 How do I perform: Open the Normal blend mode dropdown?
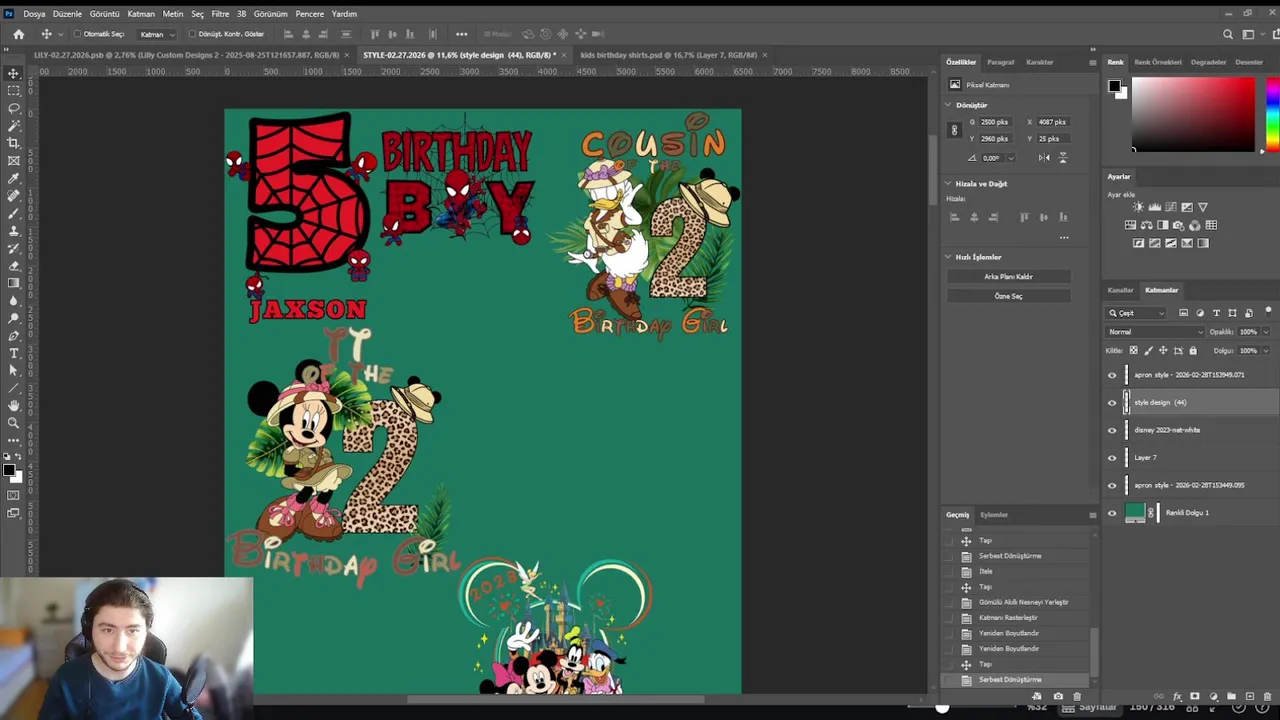(1154, 332)
